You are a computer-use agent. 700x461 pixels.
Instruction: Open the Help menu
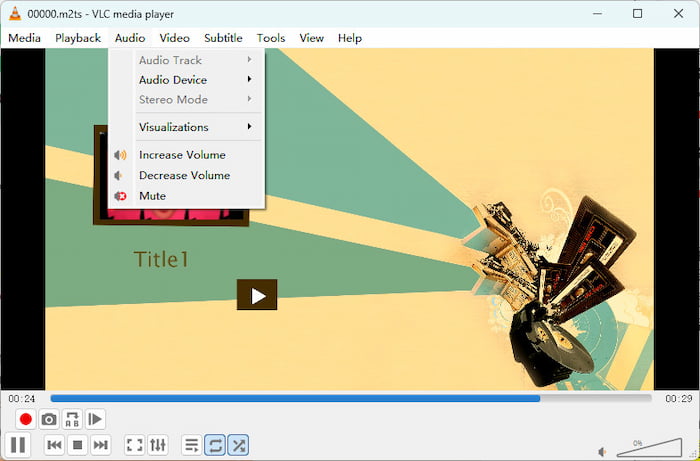click(350, 38)
